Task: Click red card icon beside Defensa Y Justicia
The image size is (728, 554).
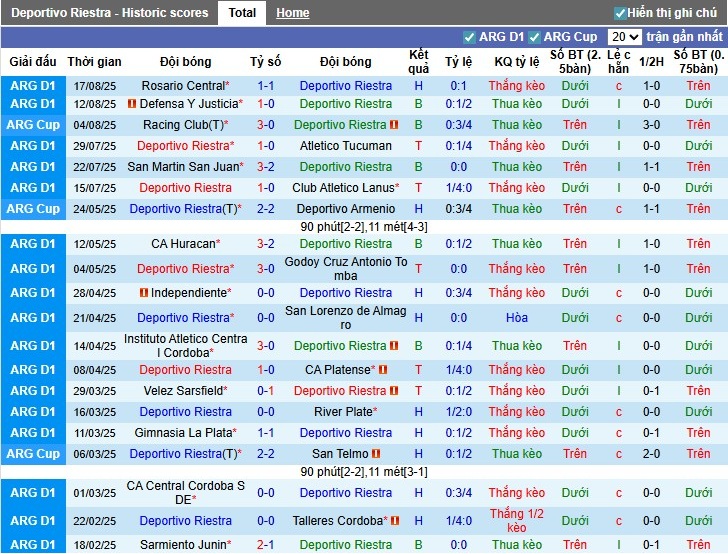Action: tap(131, 104)
